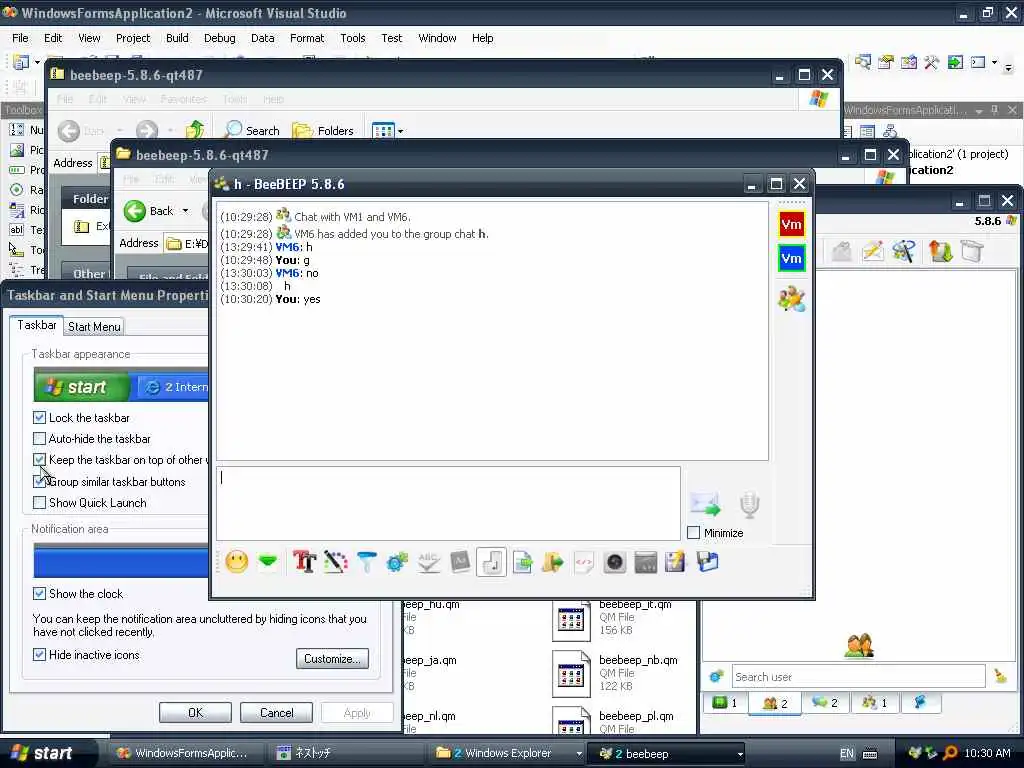The image size is (1024, 768).
Task: Click the green Back button in Explorer
Action: coord(150,211)
